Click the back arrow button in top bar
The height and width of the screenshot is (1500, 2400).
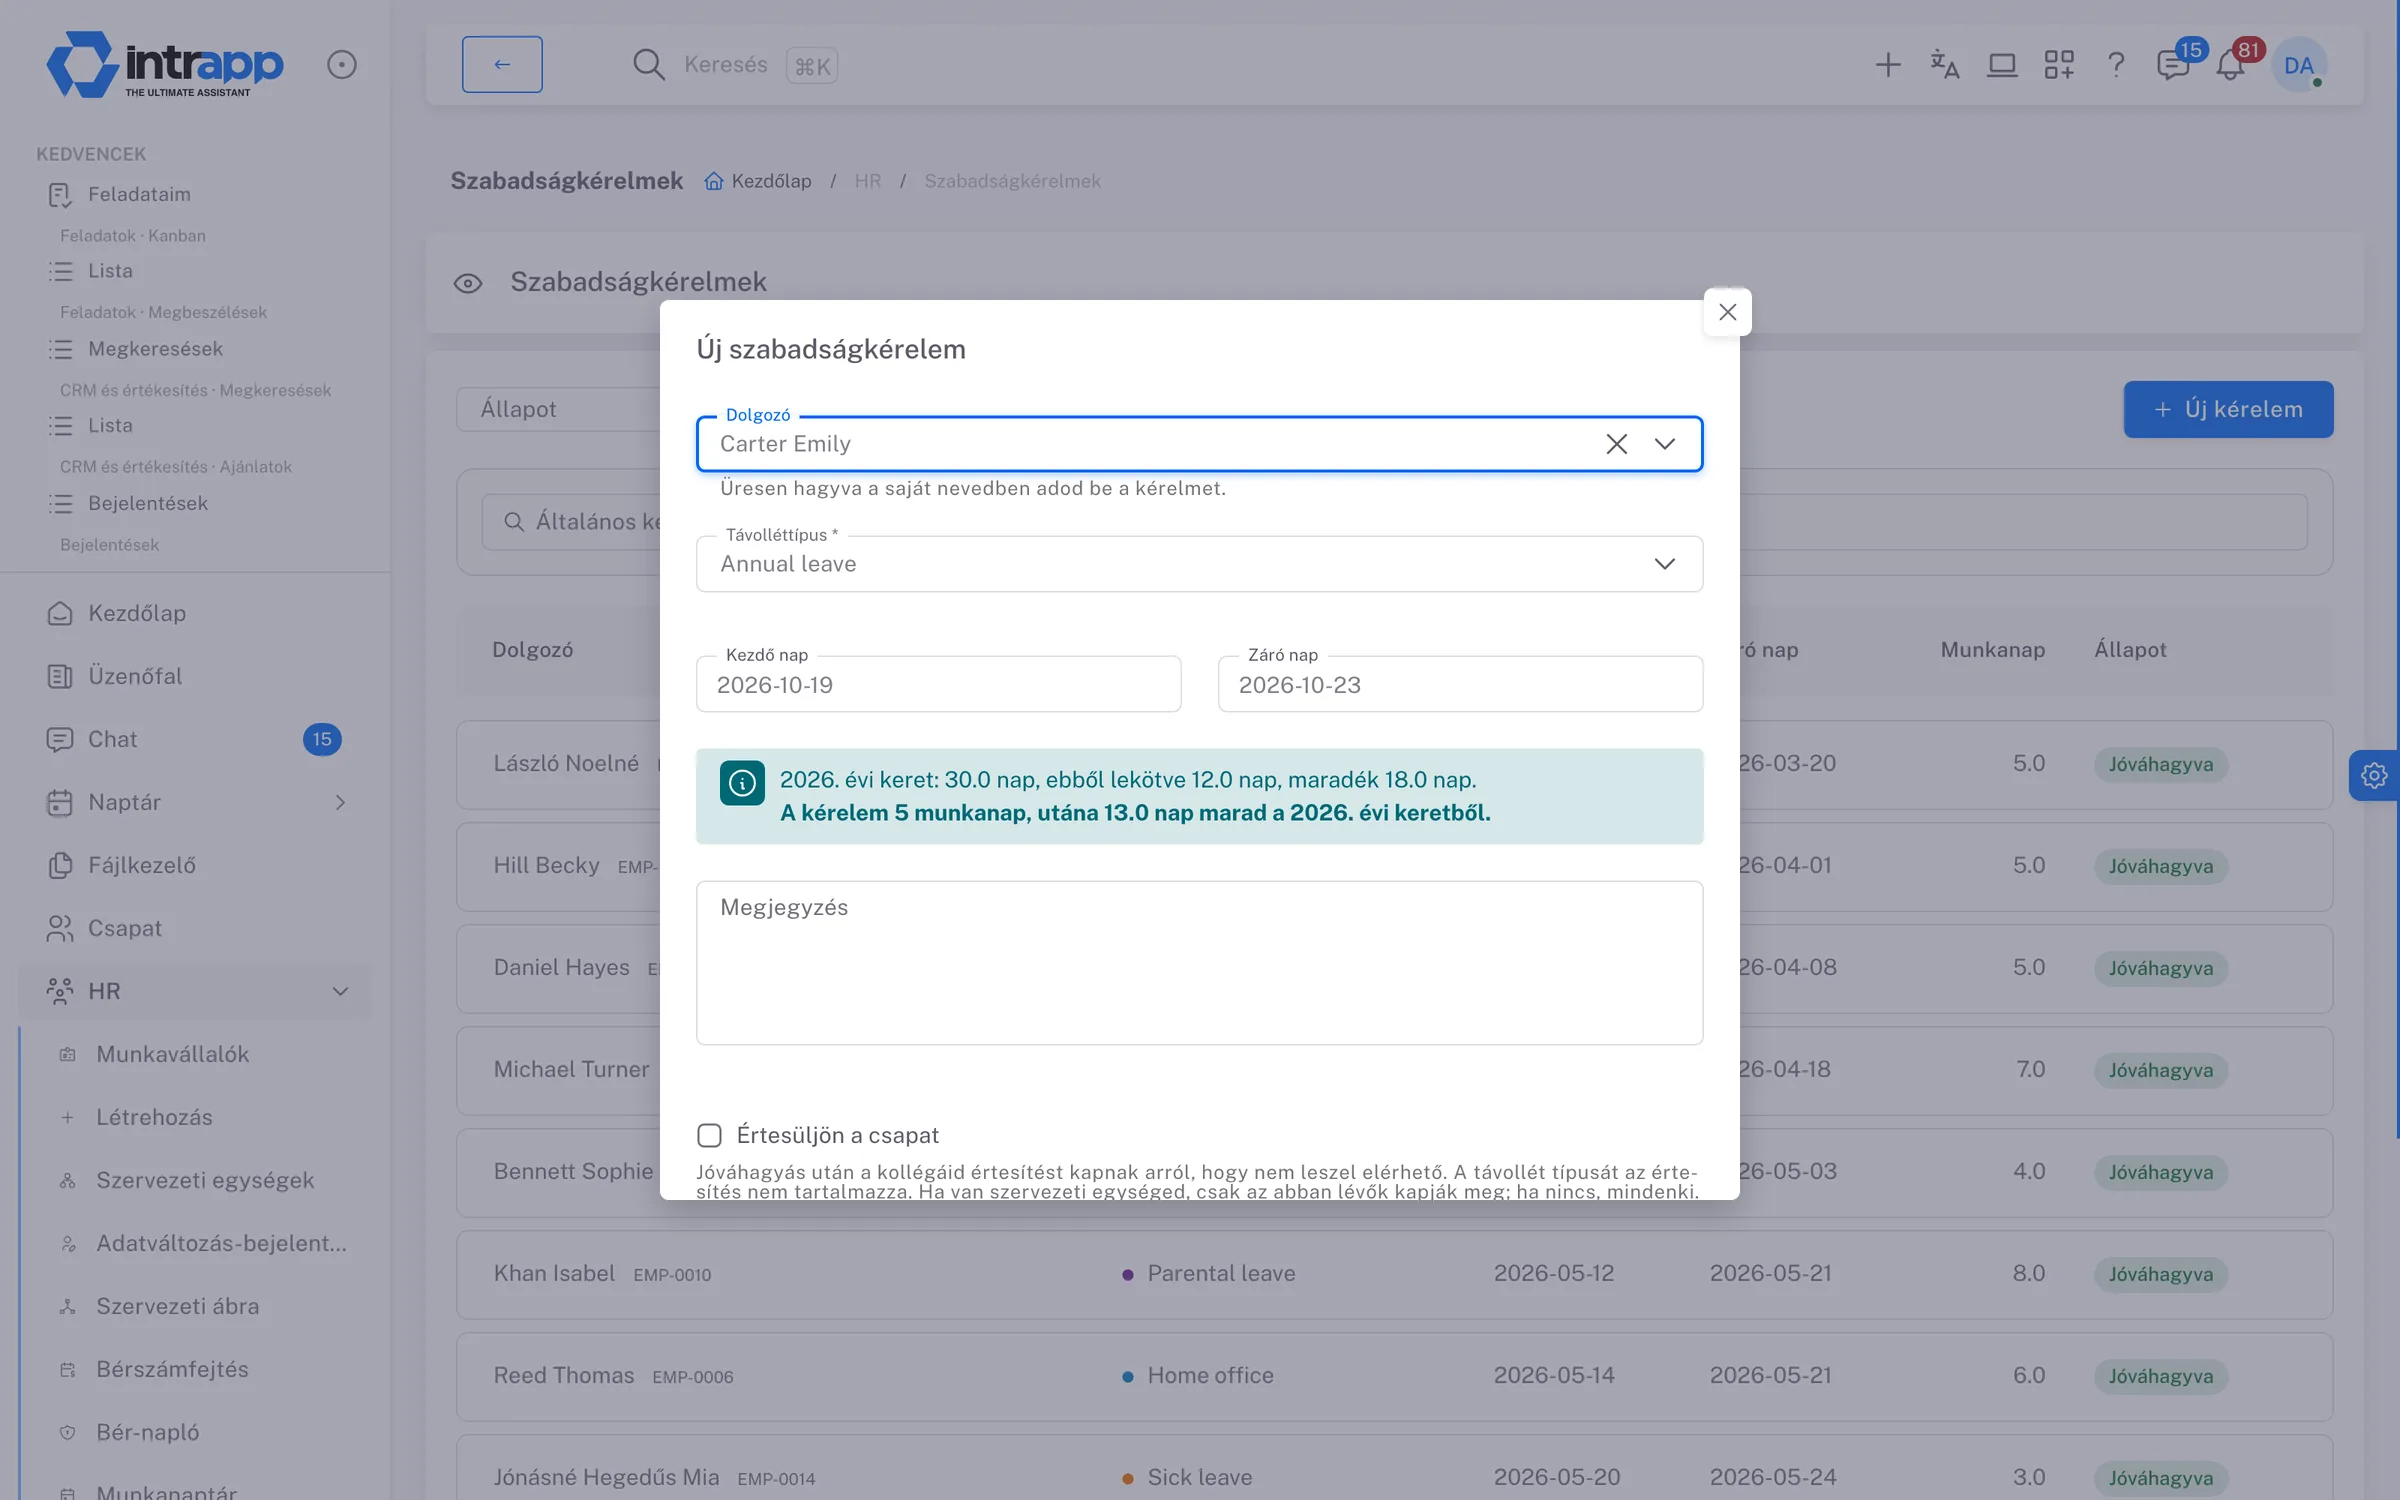pyautogui.click(x=502, y=64)
